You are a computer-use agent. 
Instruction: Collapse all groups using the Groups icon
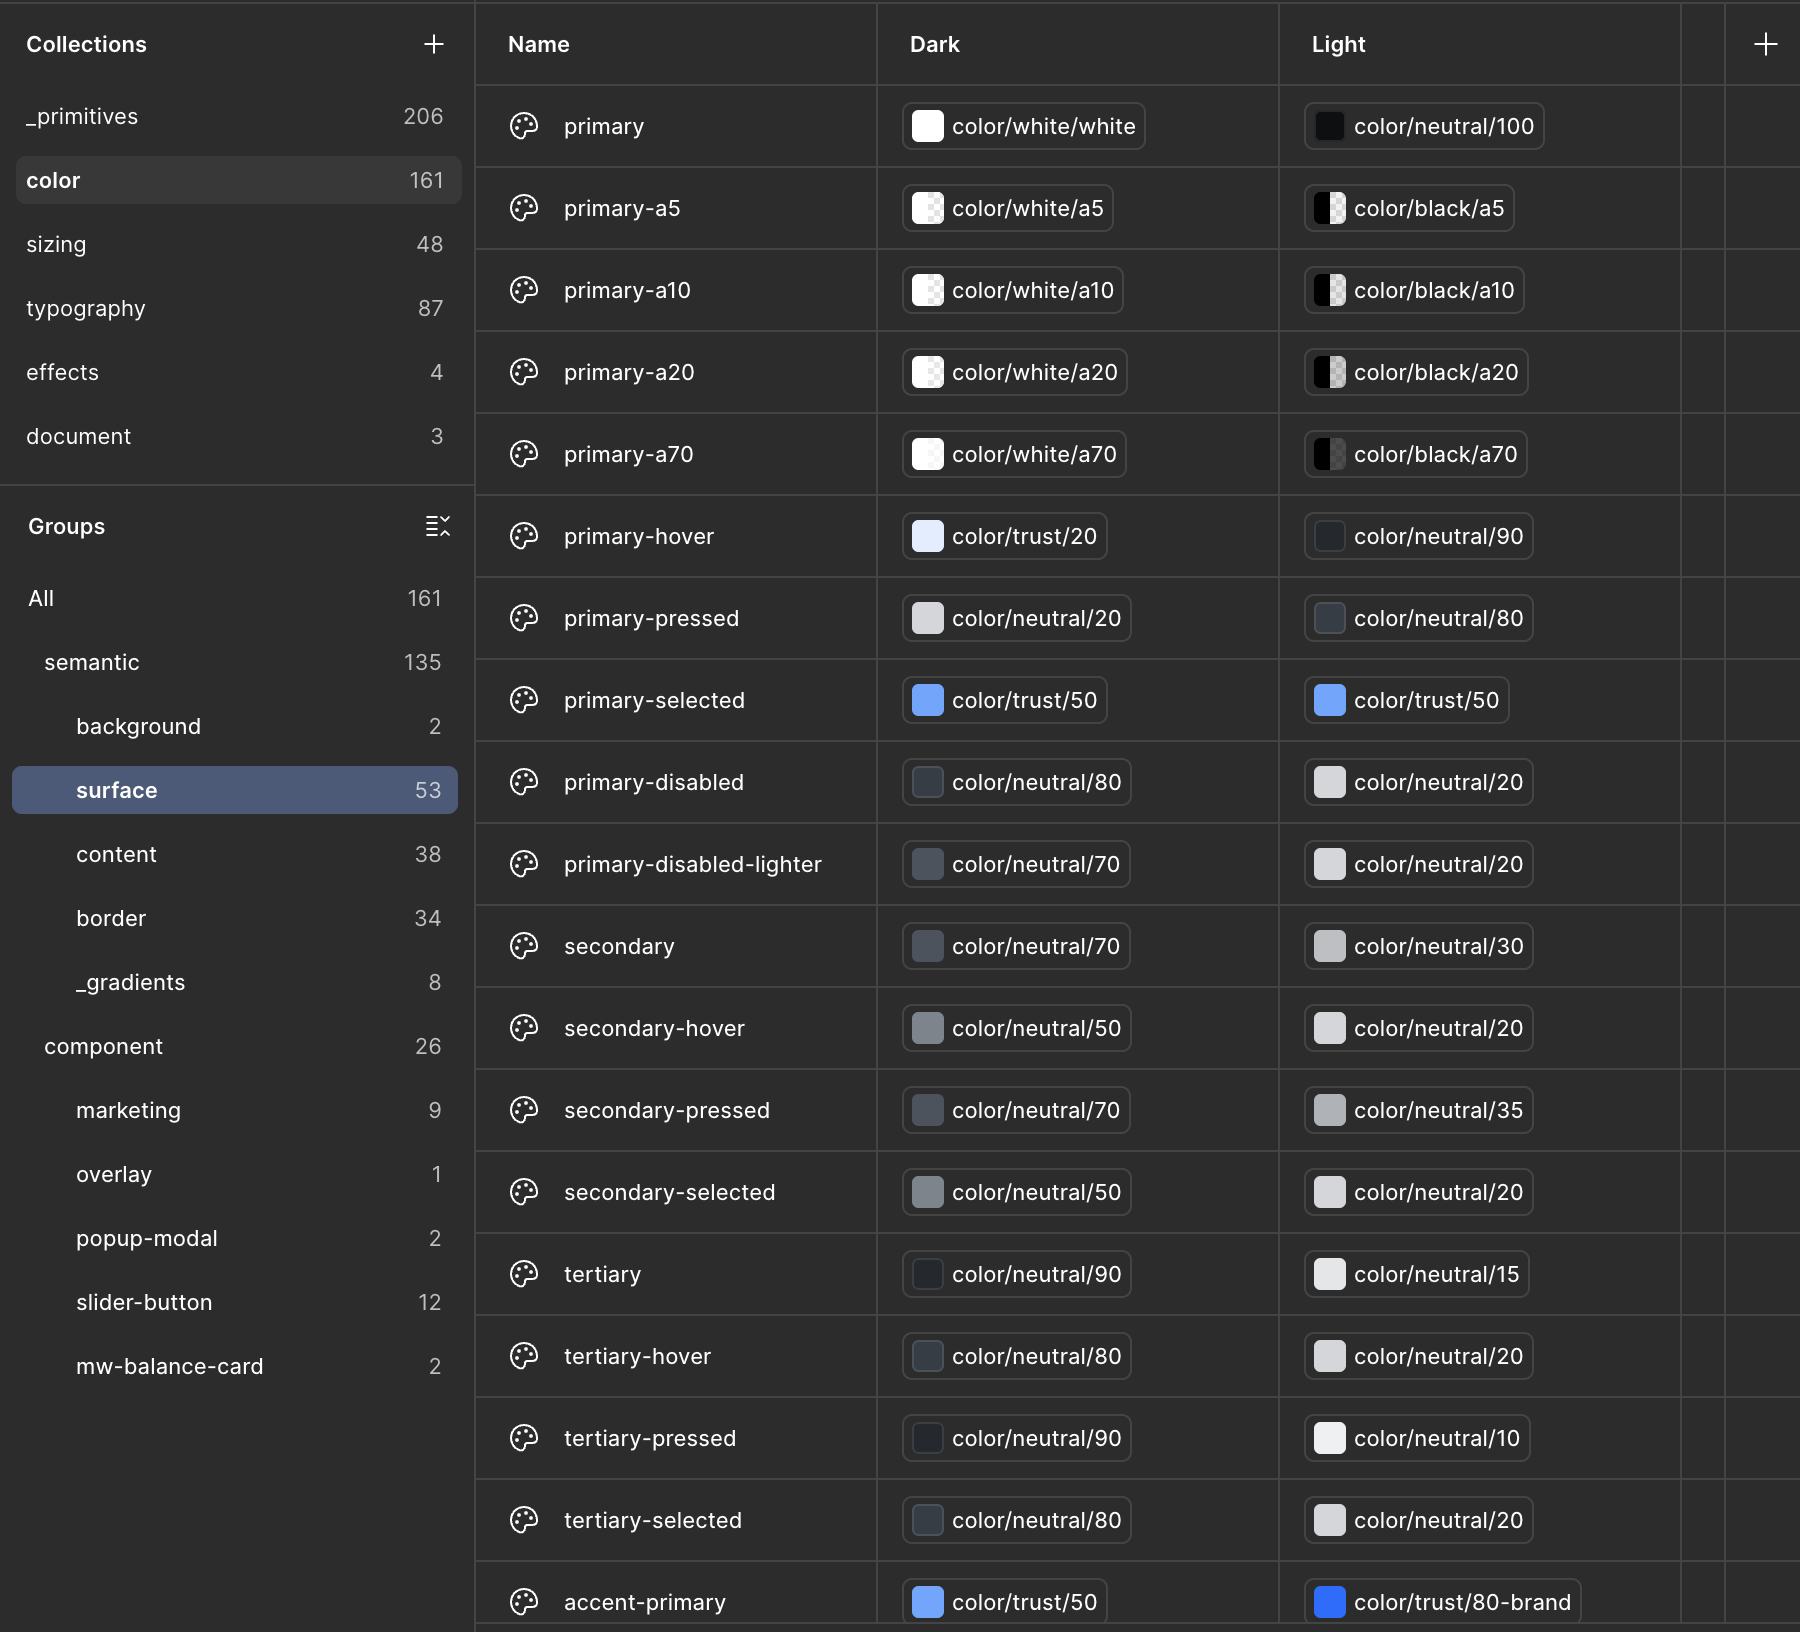pyautogui.click(x=438, y=526)
